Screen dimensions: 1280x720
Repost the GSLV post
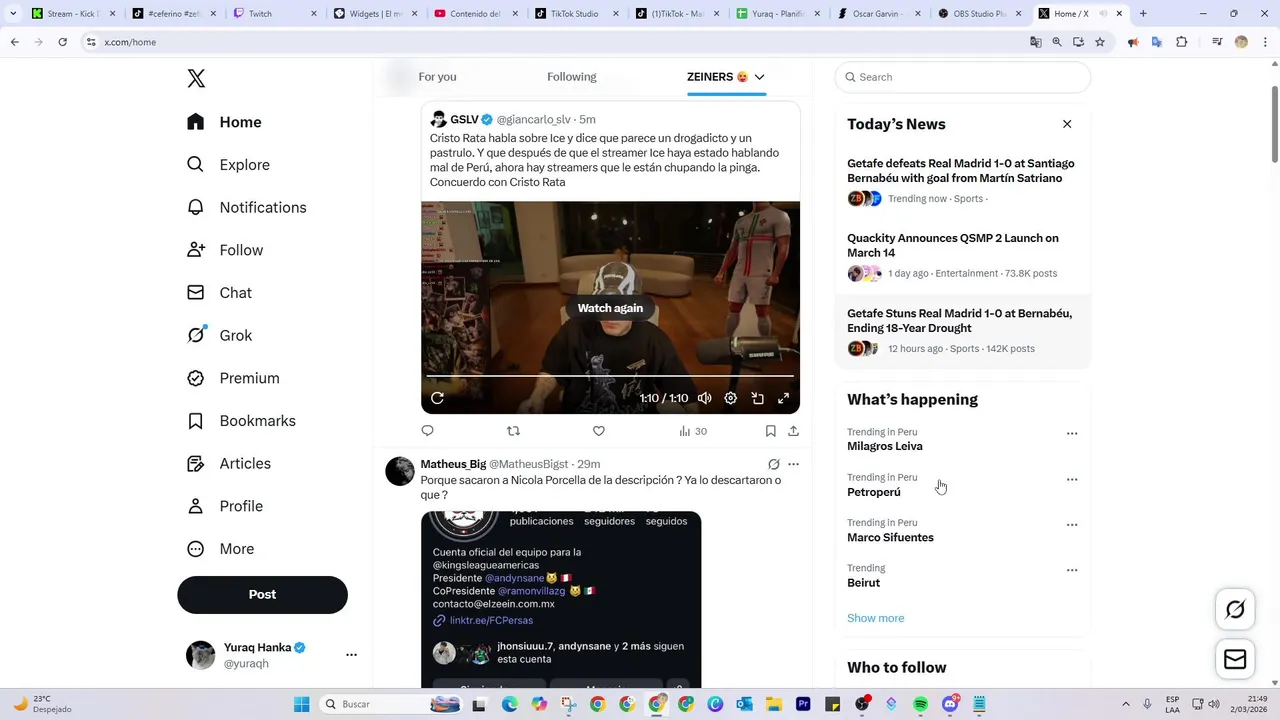coord(513,431)
